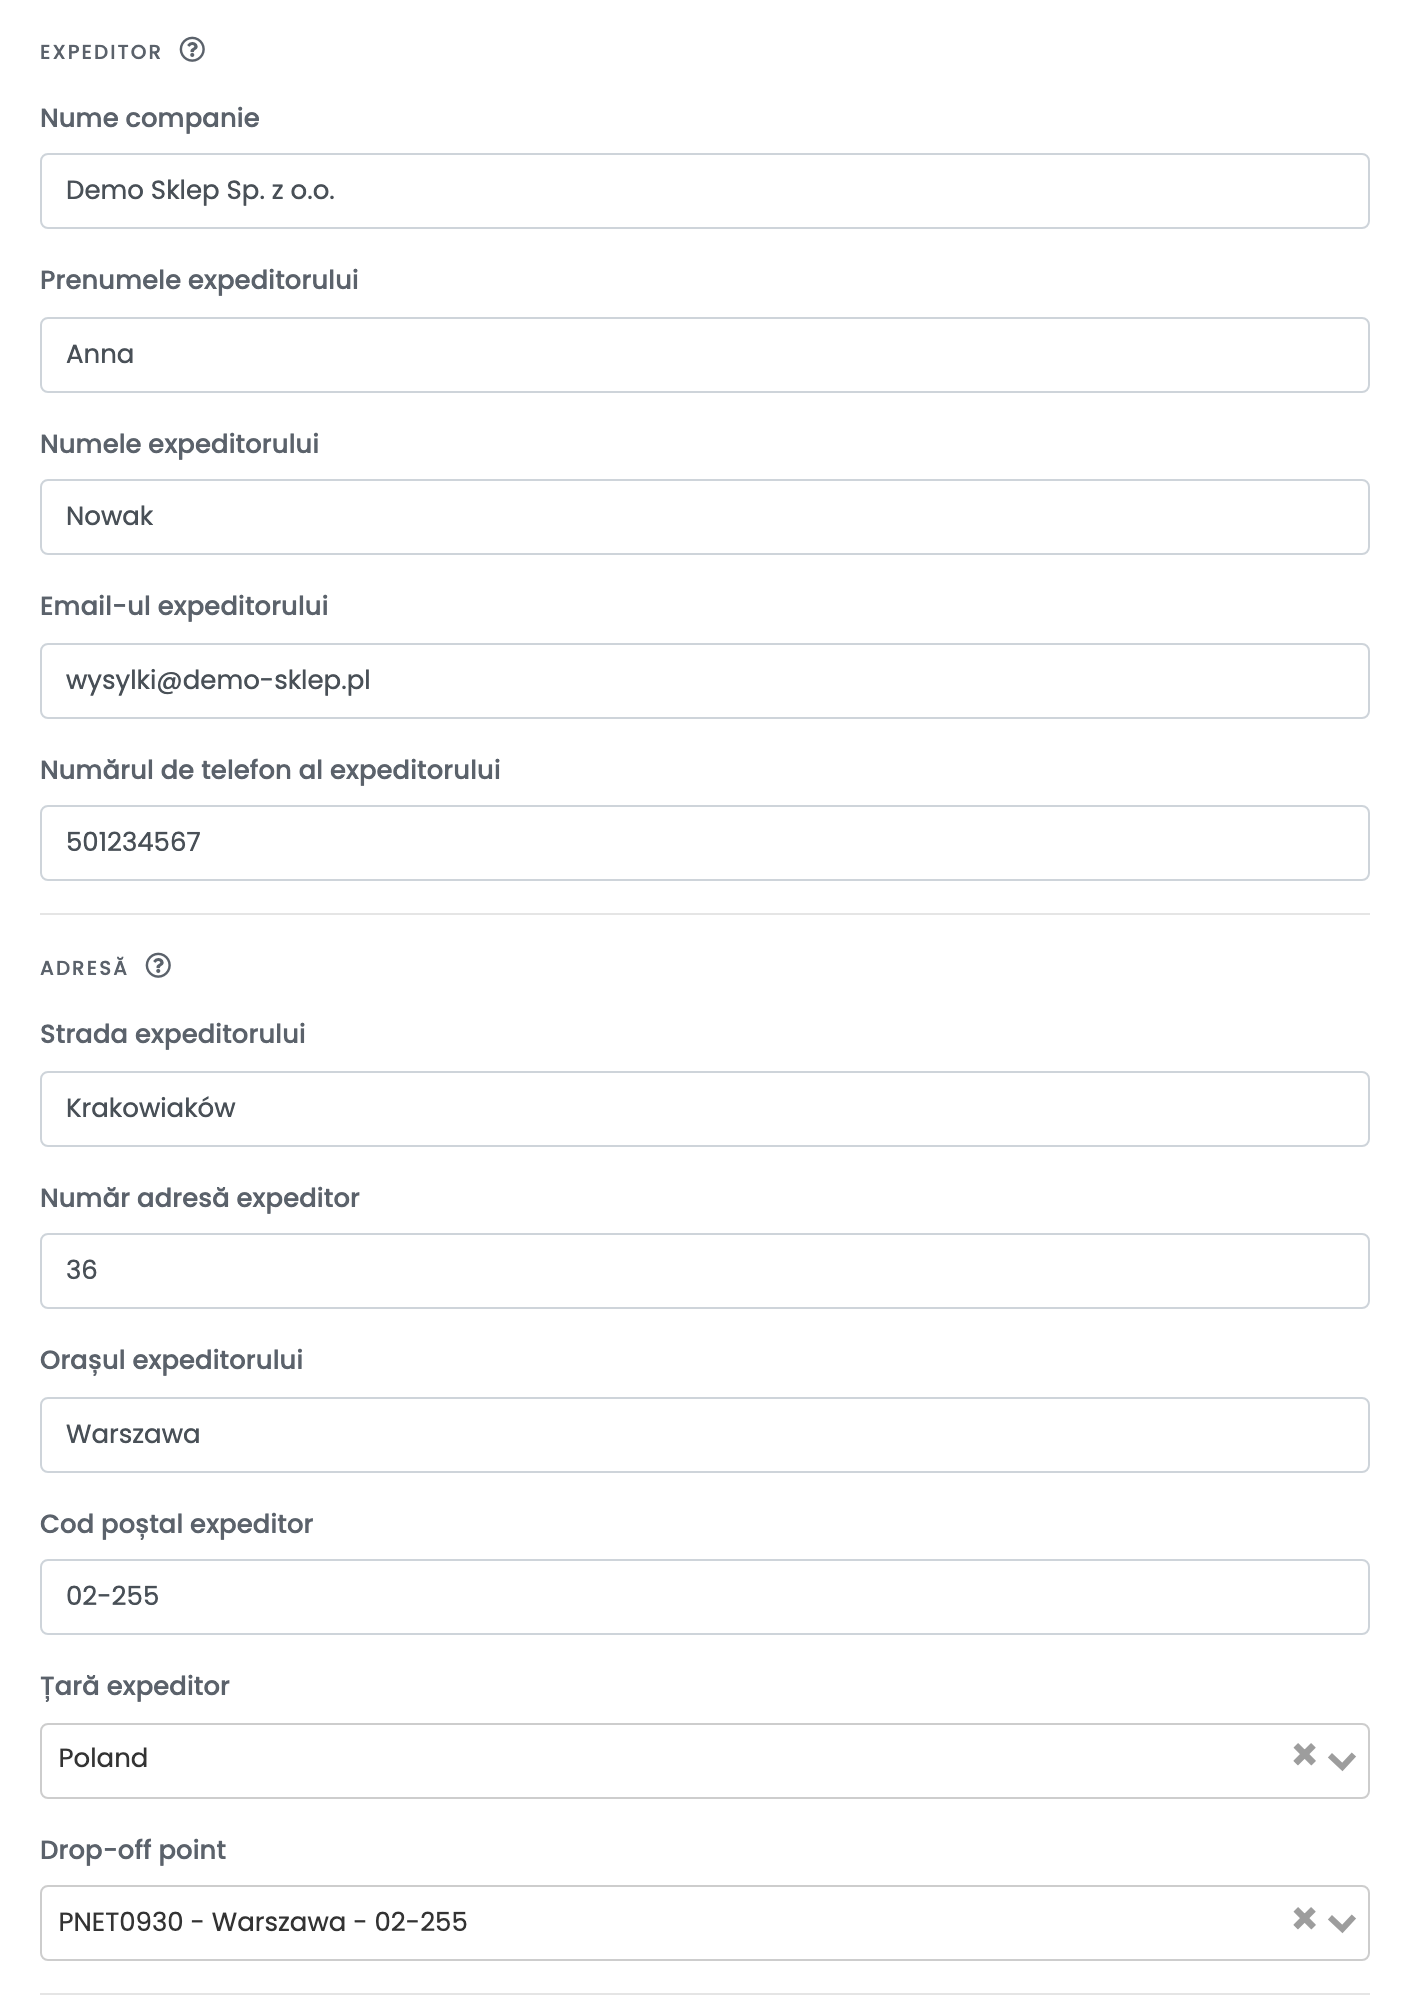Clear the selected Poland country value
The height and width of the screenshot is (2000, 1410).
1304,1754
